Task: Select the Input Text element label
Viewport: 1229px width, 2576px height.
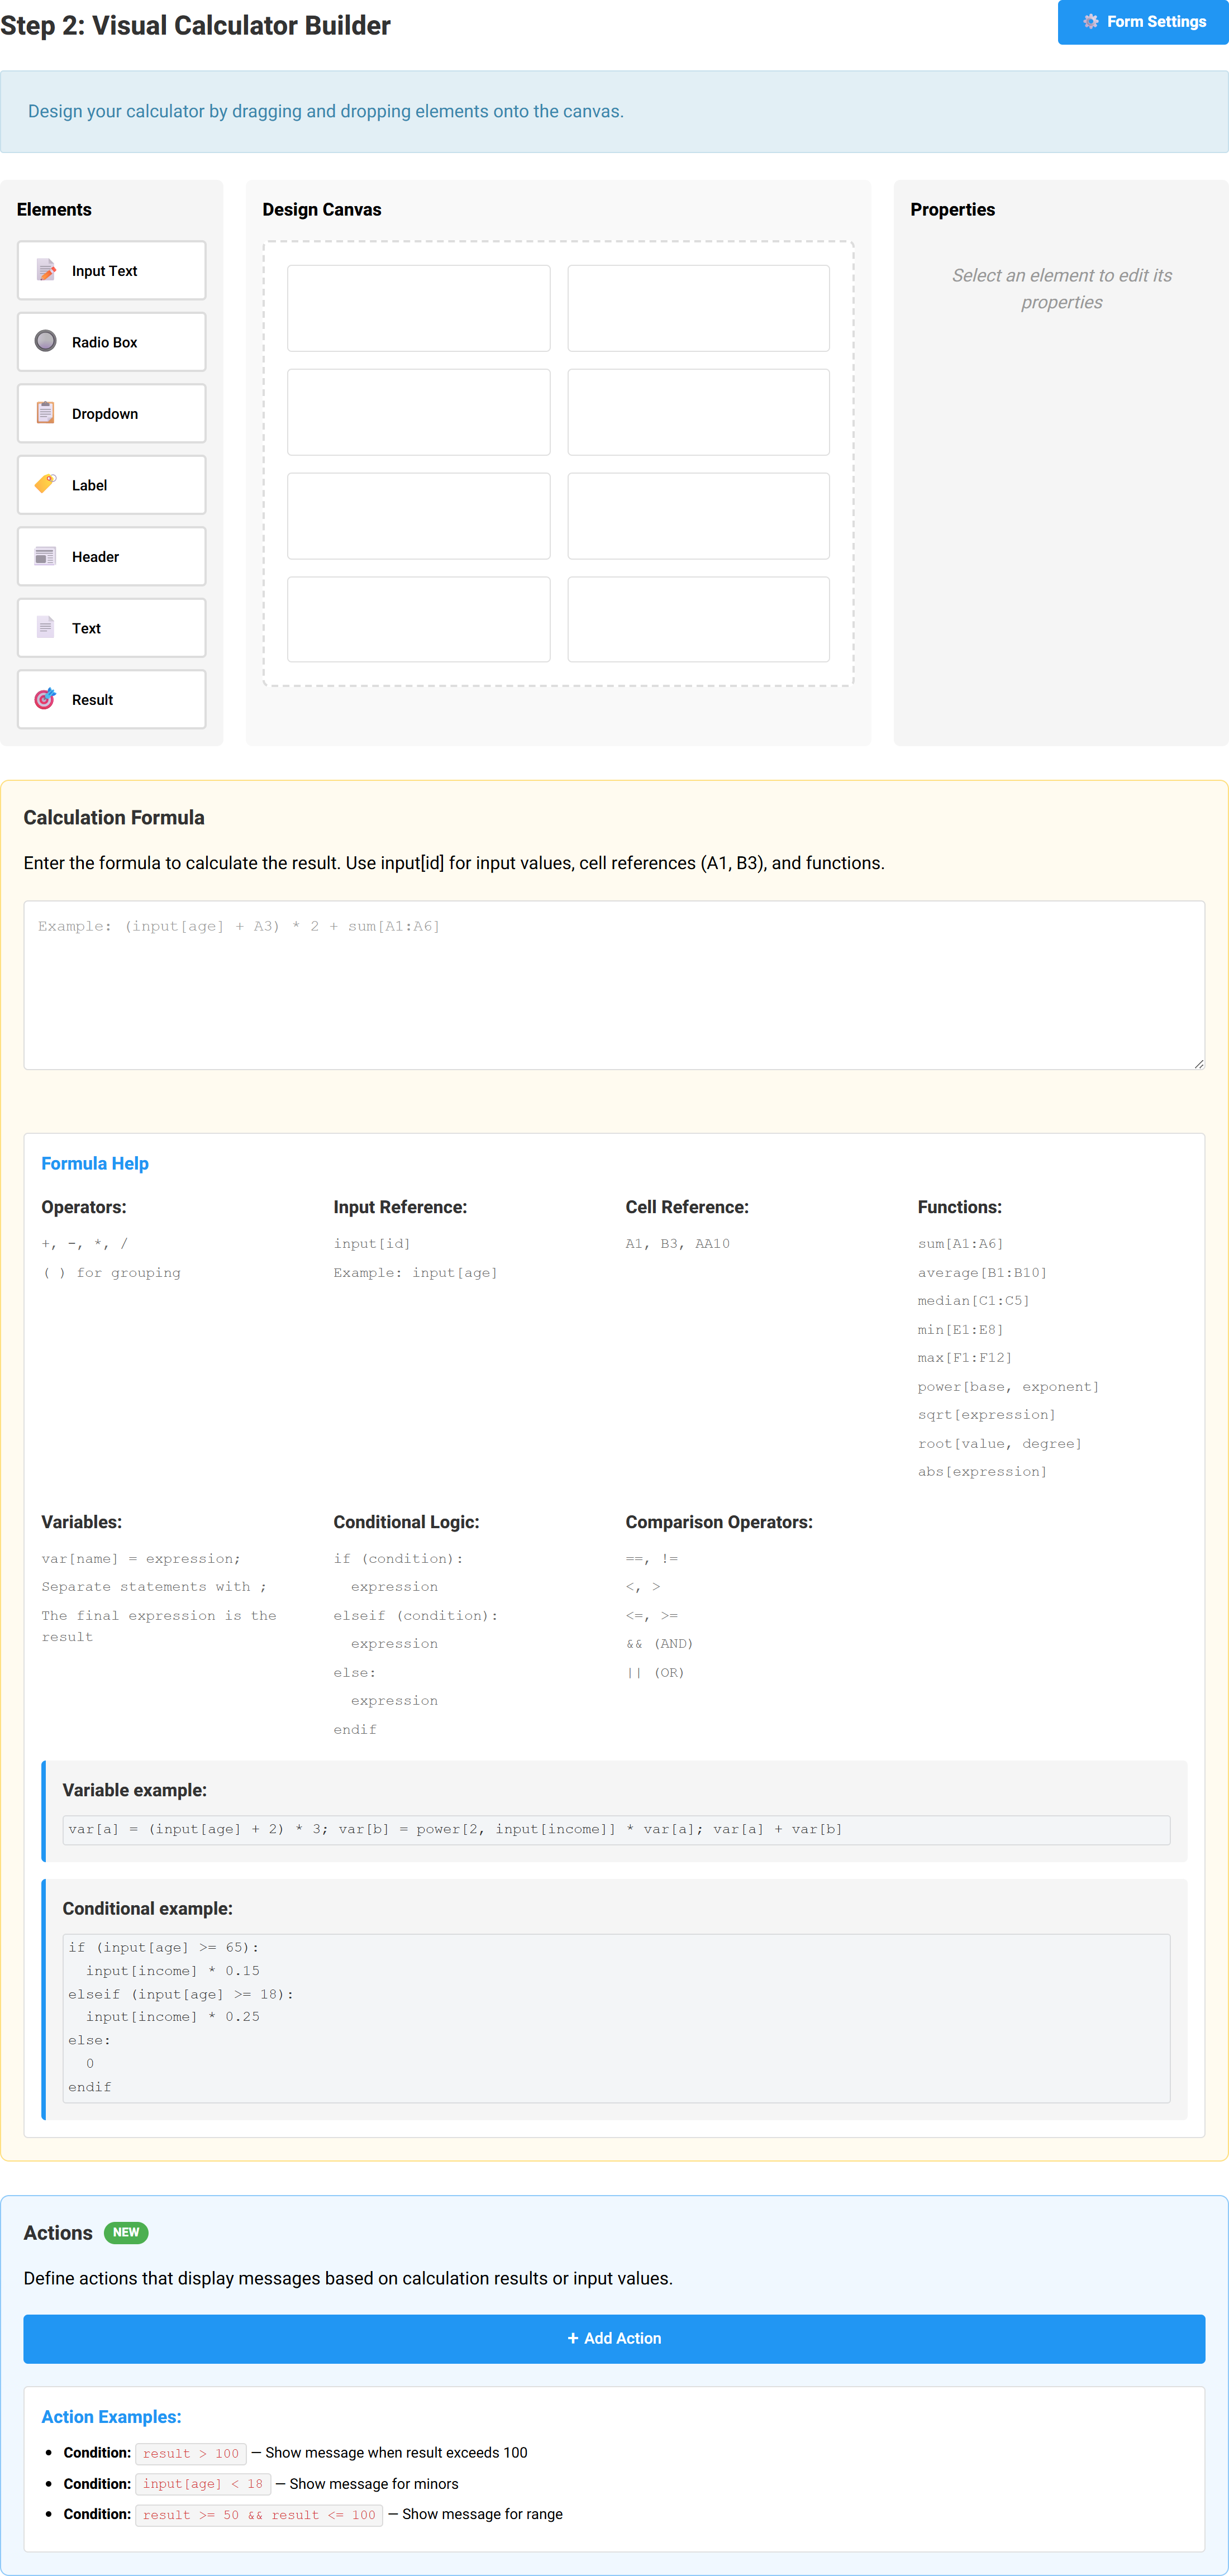Action: (x=104, y=271)
